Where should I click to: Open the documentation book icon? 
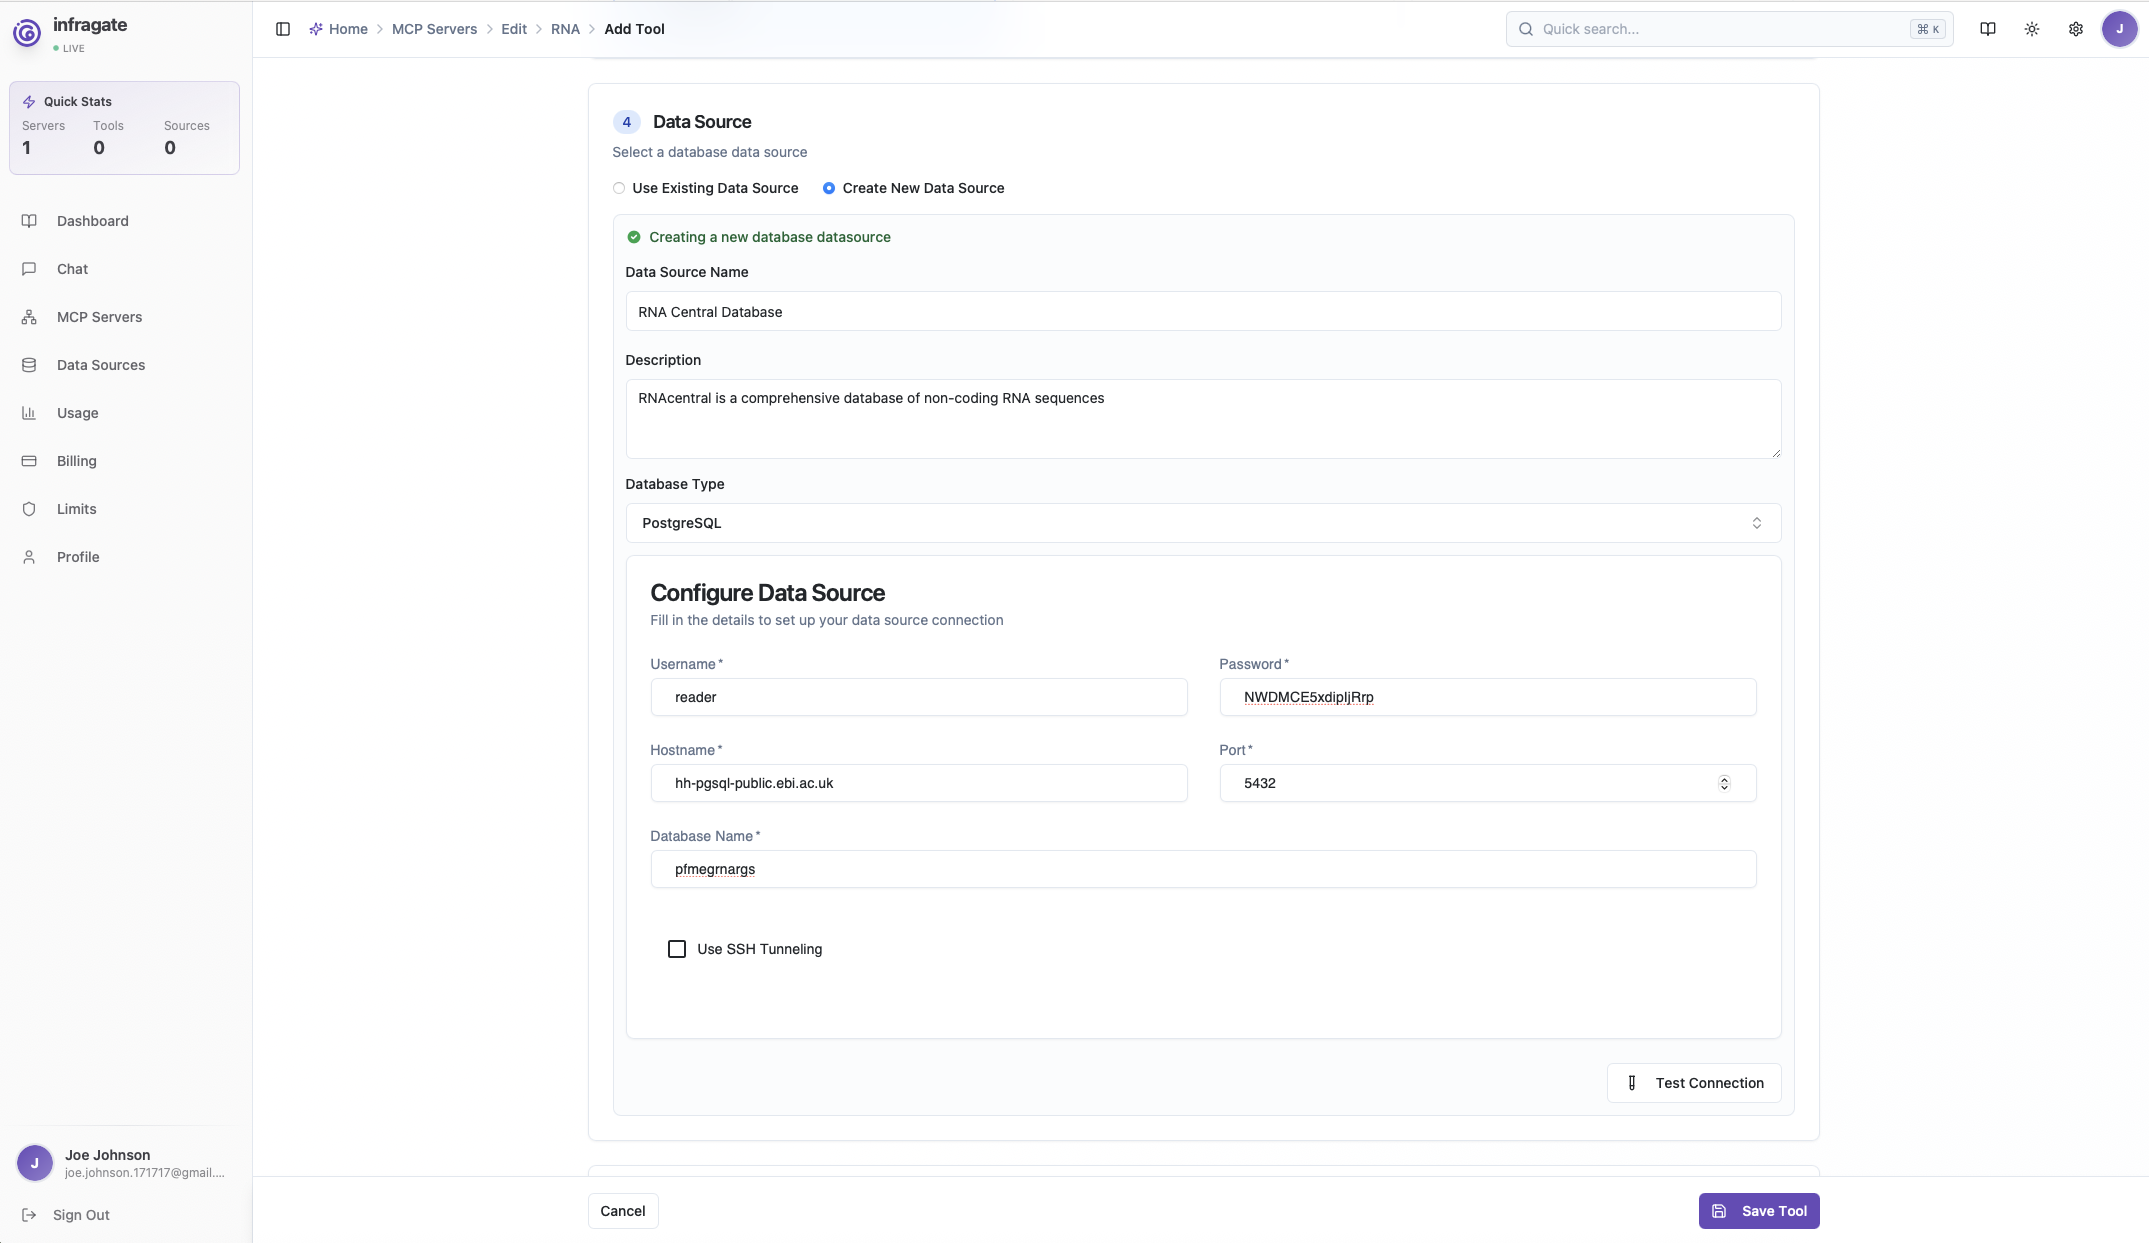click(1988, 29)
